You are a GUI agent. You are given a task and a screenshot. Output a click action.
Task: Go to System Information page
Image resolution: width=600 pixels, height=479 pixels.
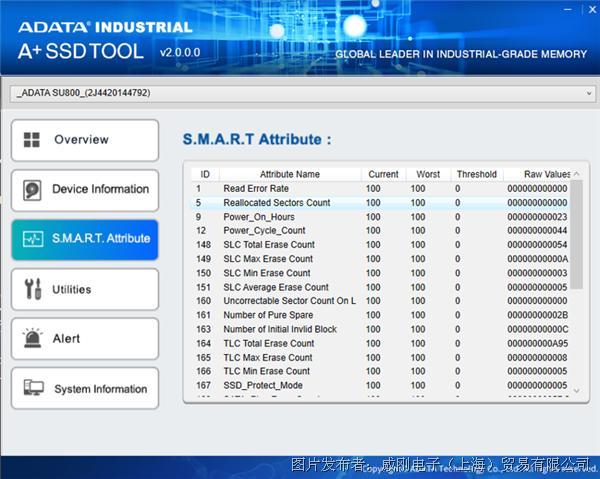[85, 389]
